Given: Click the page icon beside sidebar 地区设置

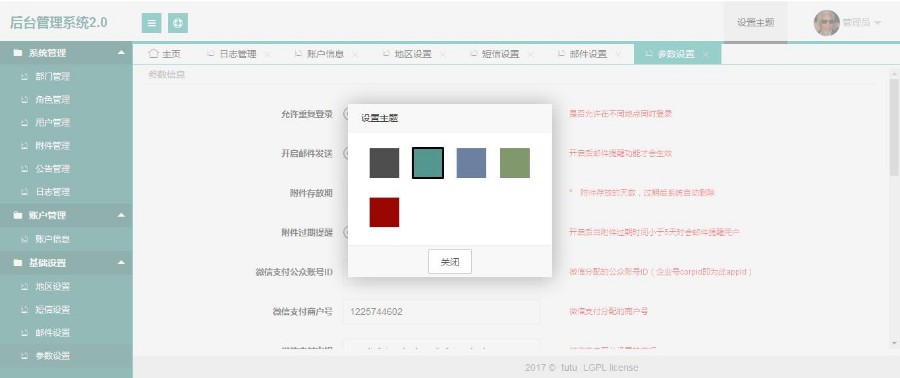Looking at the screenshot, I should [x=24, y=286].
